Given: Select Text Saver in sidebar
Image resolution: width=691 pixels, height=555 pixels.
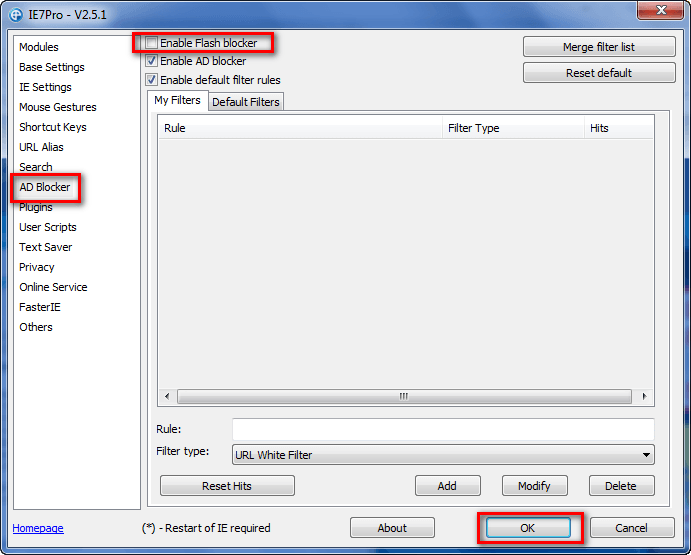Looking at the screenshot, I should [45, 247].
